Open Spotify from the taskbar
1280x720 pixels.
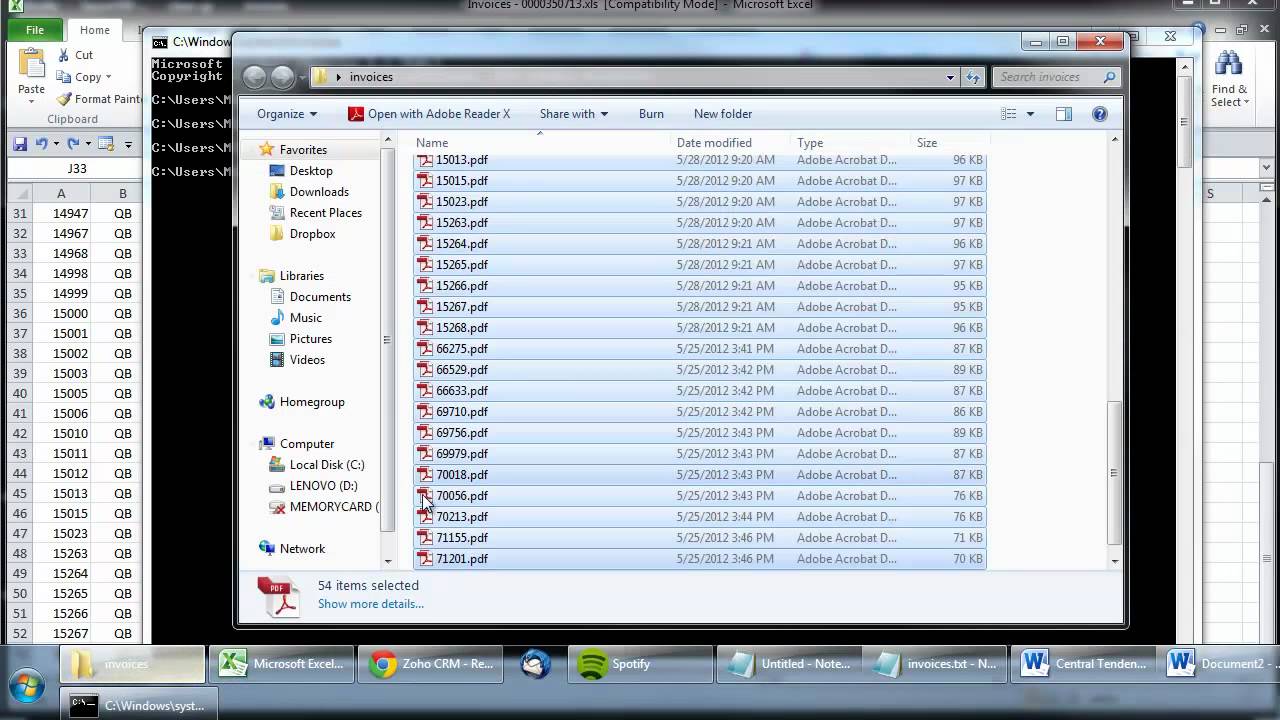click(640, 664)
